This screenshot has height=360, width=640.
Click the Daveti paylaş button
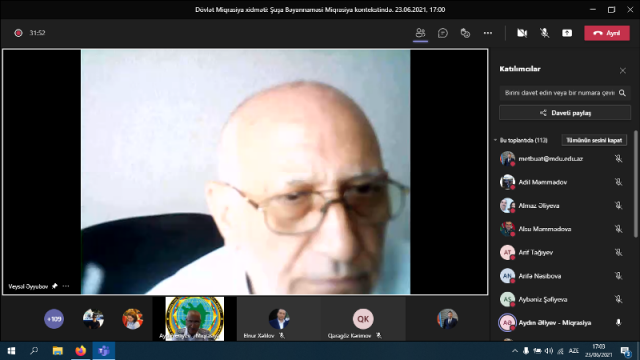coord(565,113)
